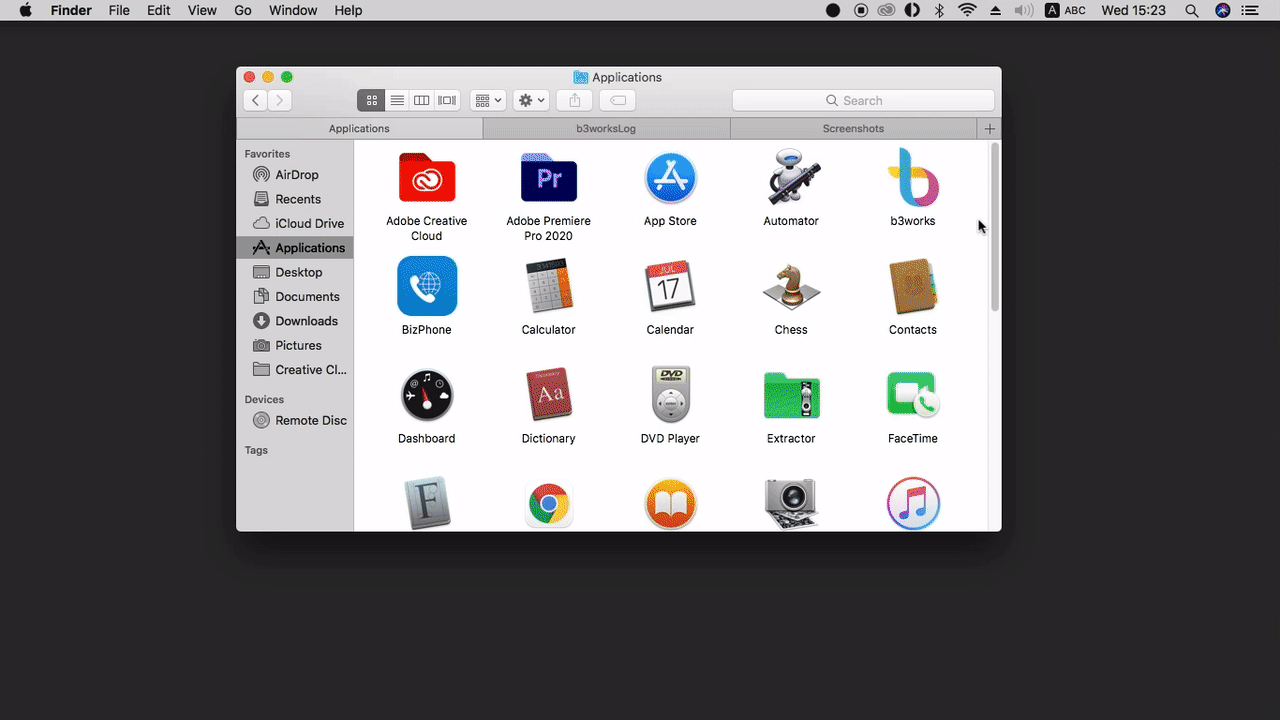Open the Window menu
1280x720 pixels.
coord(293,10)
